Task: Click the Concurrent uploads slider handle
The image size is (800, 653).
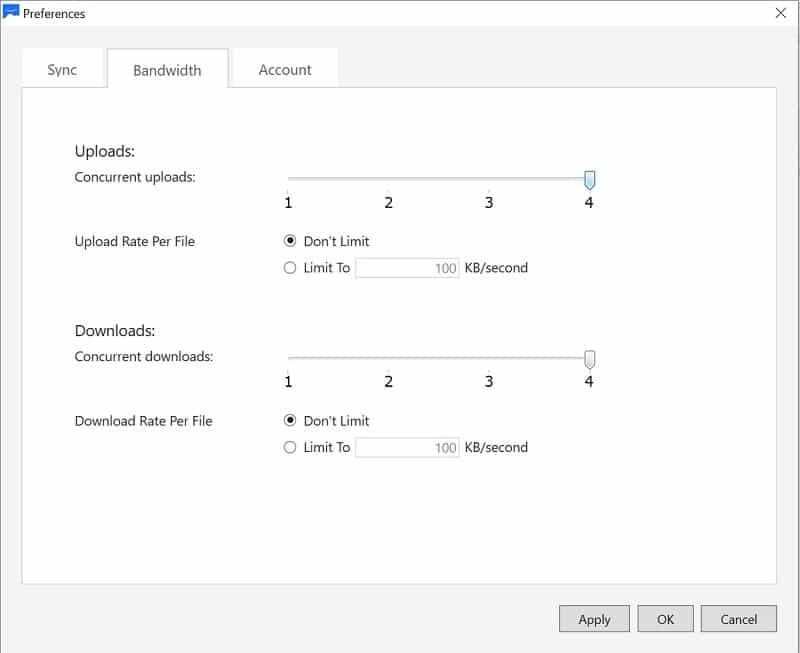Action: point(590,180)
